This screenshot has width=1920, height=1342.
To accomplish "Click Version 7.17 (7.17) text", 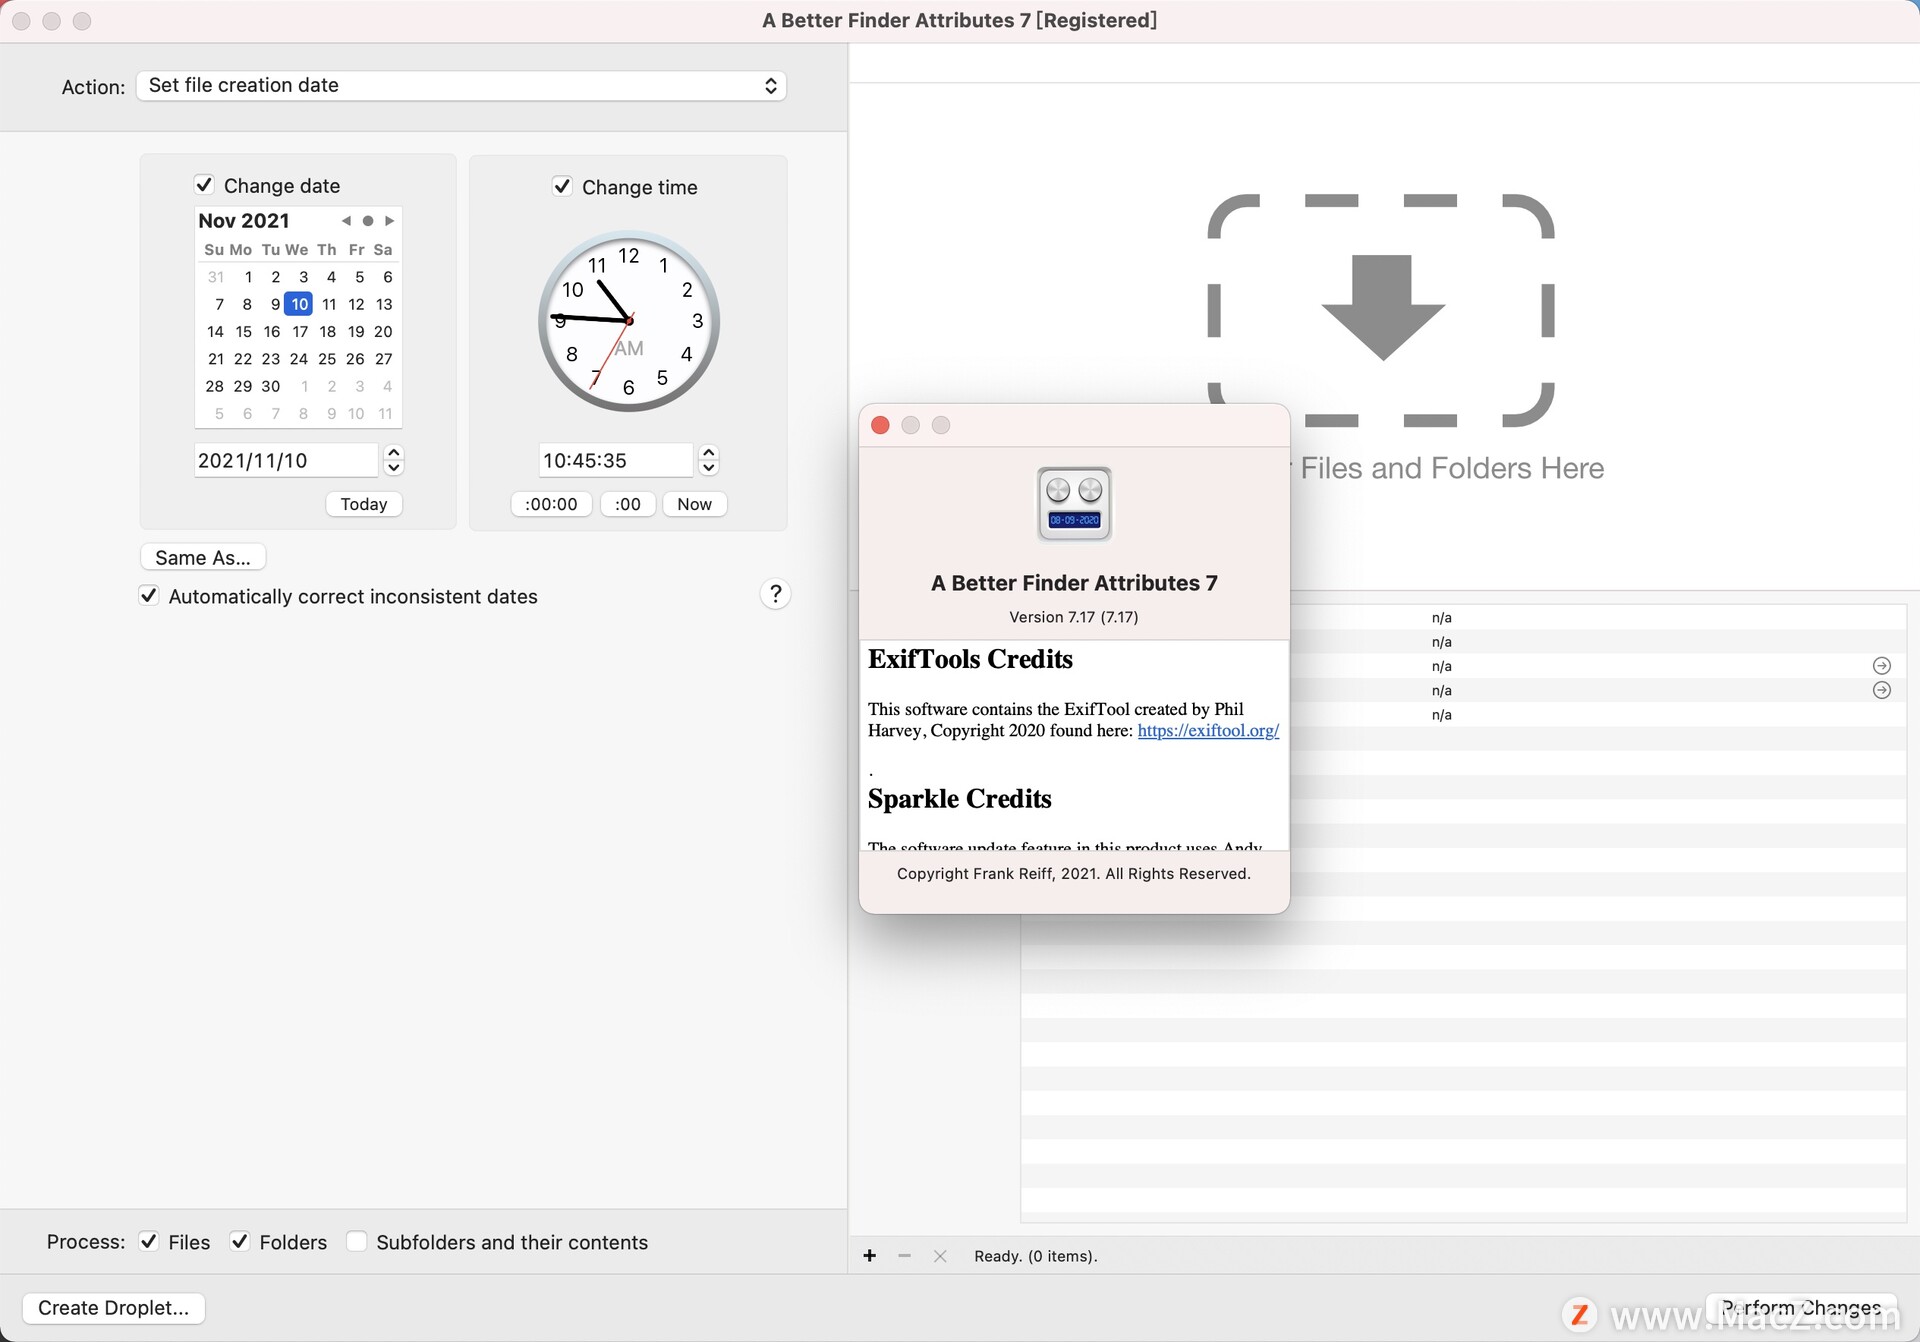I will click(1074, 617).
